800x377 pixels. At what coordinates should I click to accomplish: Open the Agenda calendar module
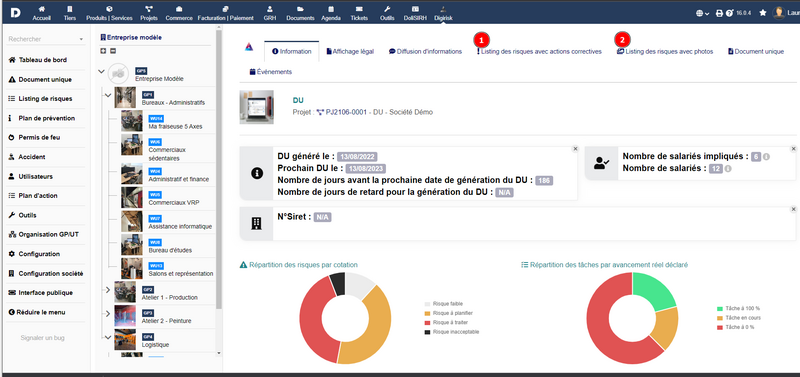point(331,13)
